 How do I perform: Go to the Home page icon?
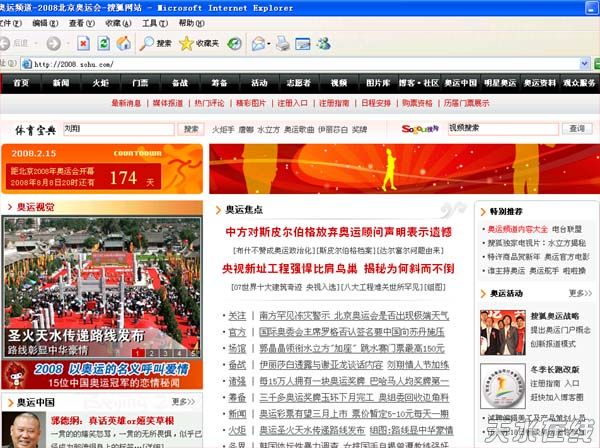(x=123, y=43)
